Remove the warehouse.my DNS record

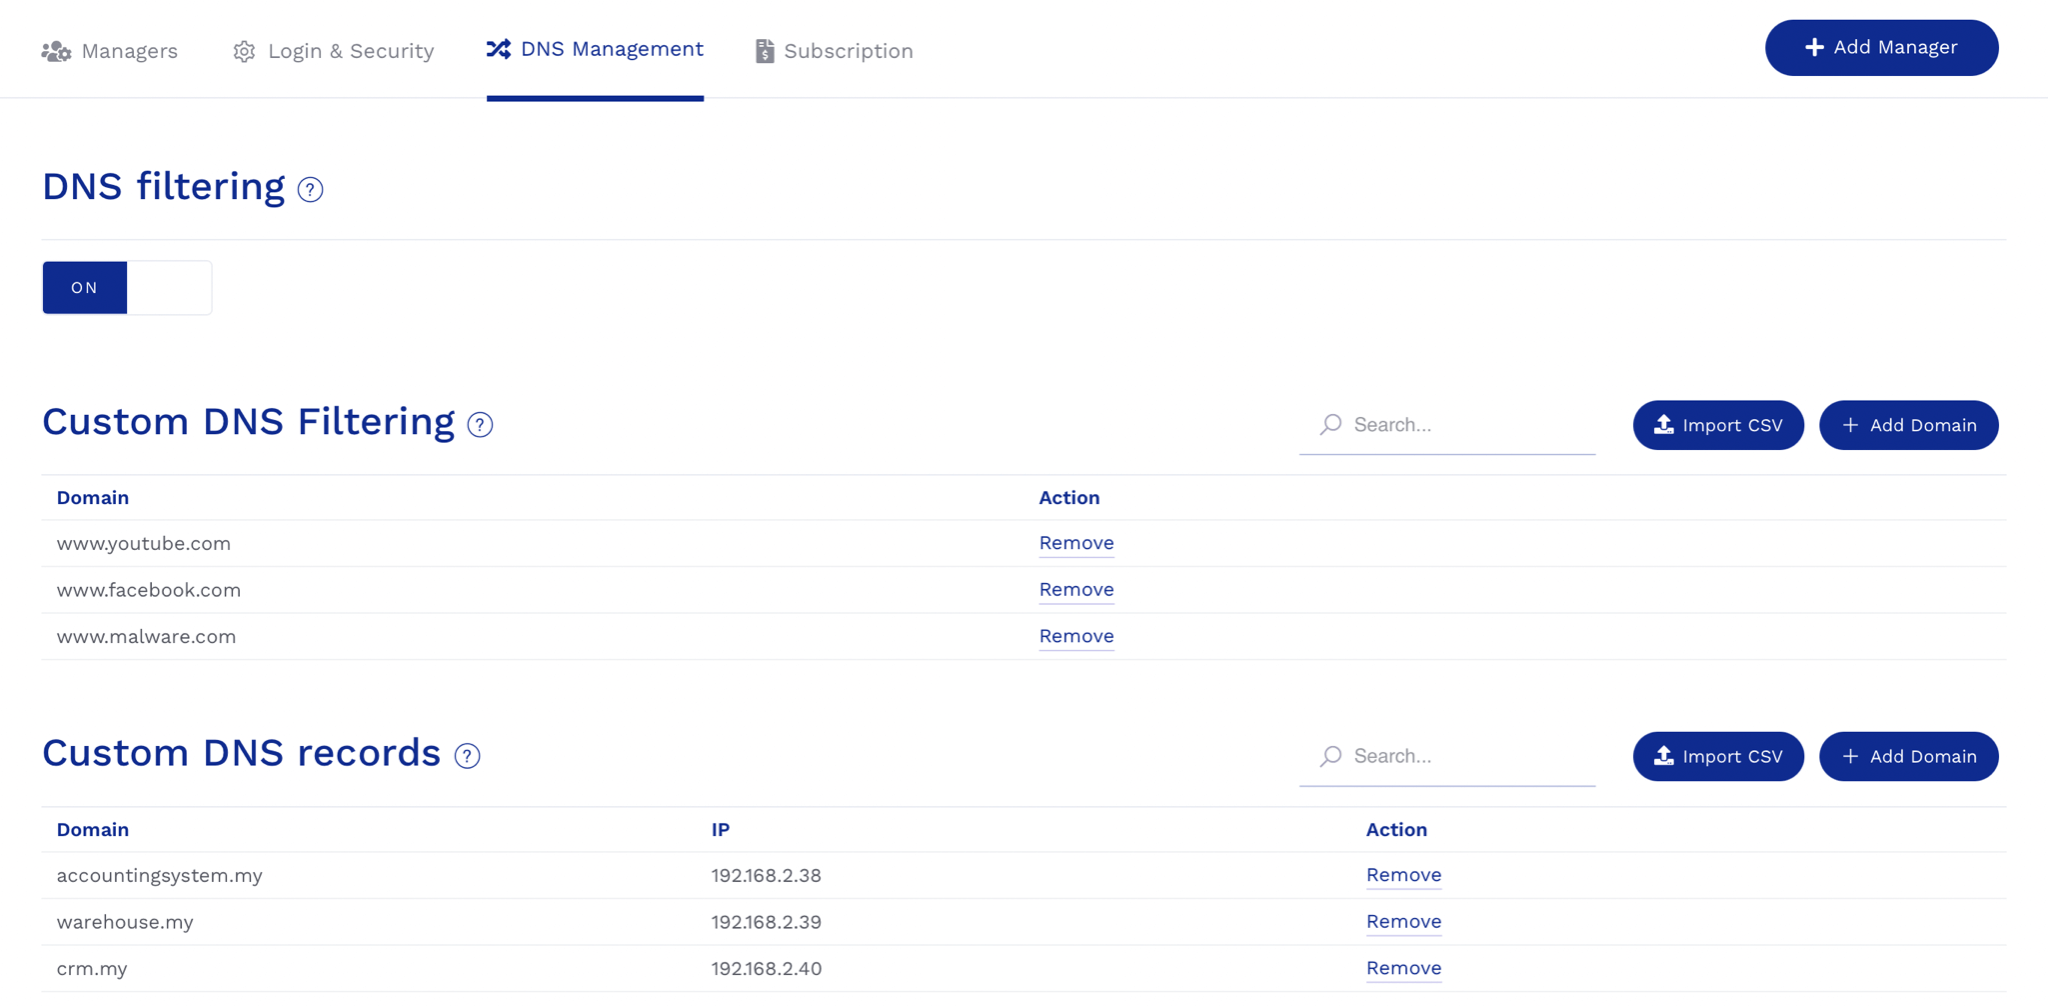[1403, 921]
